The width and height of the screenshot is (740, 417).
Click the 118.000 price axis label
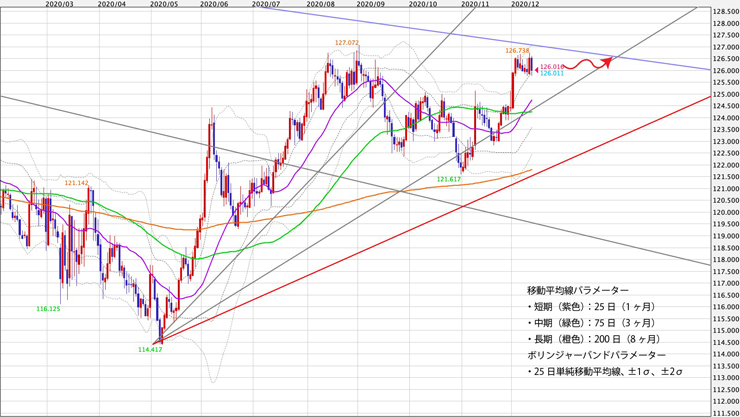[x=727, y=259]
